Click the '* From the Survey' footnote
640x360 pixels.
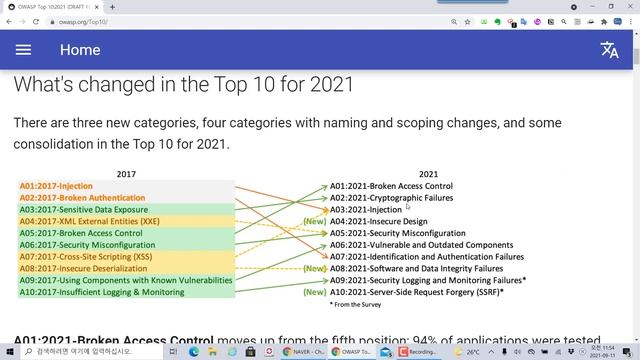click(x=355, y=304)
